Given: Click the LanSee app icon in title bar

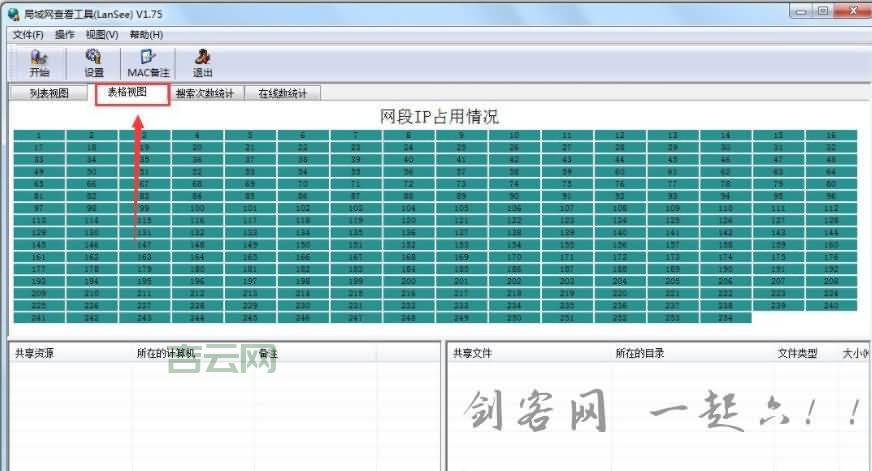Looking at the screenshot, I should (14, 14).
